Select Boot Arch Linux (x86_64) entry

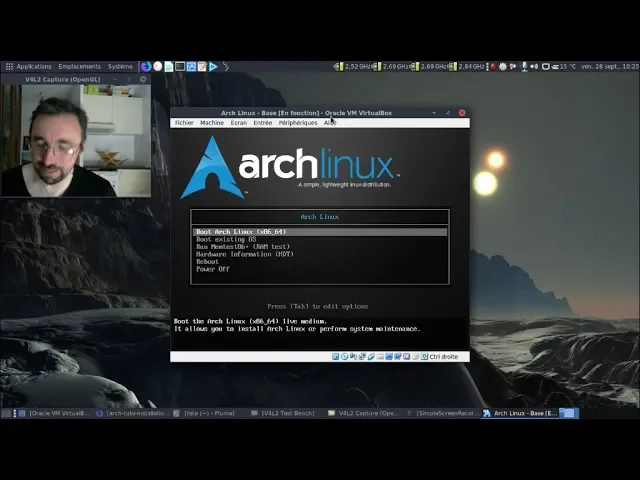tap(320, 232)
